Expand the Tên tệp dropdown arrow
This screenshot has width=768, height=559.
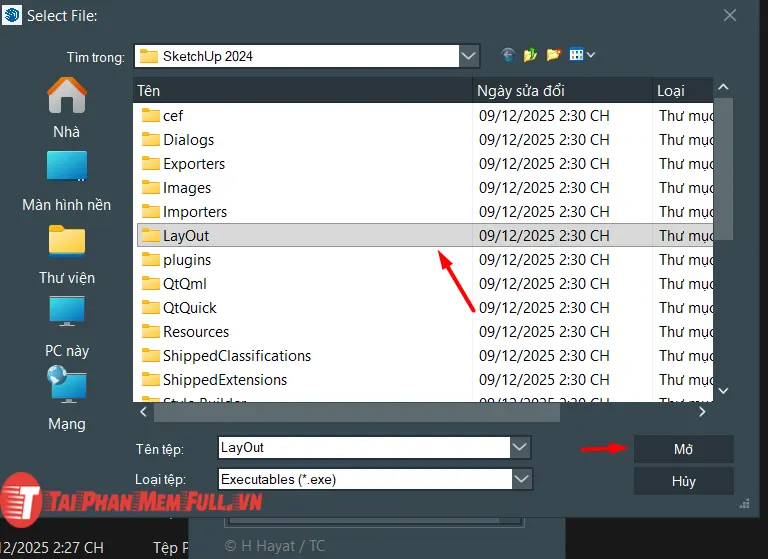(519, 447)
